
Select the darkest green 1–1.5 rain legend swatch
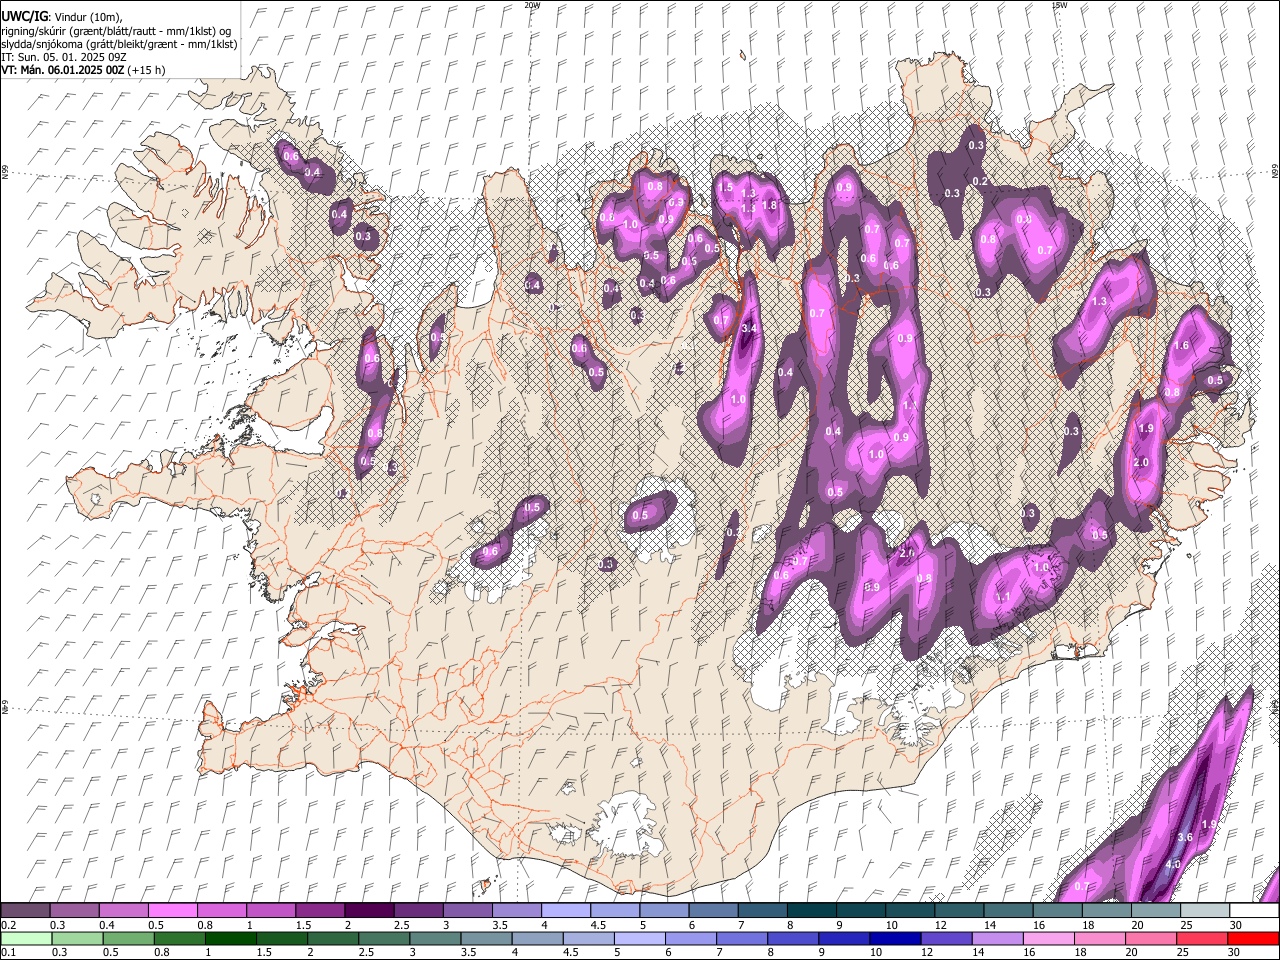coord(230,938)
